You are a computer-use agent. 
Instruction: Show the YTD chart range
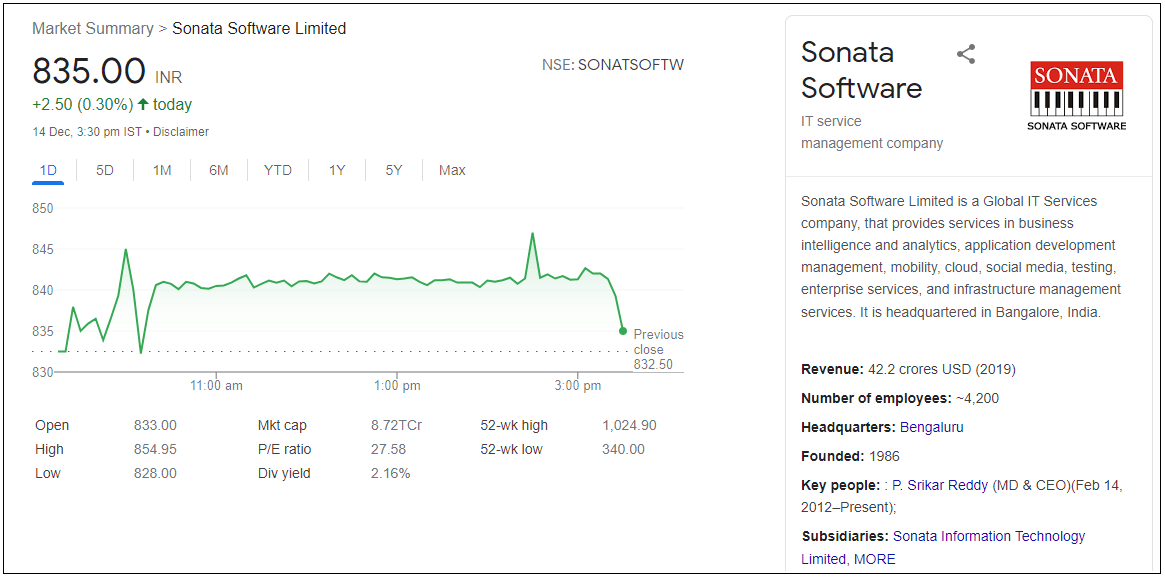[x=278, y=170]
